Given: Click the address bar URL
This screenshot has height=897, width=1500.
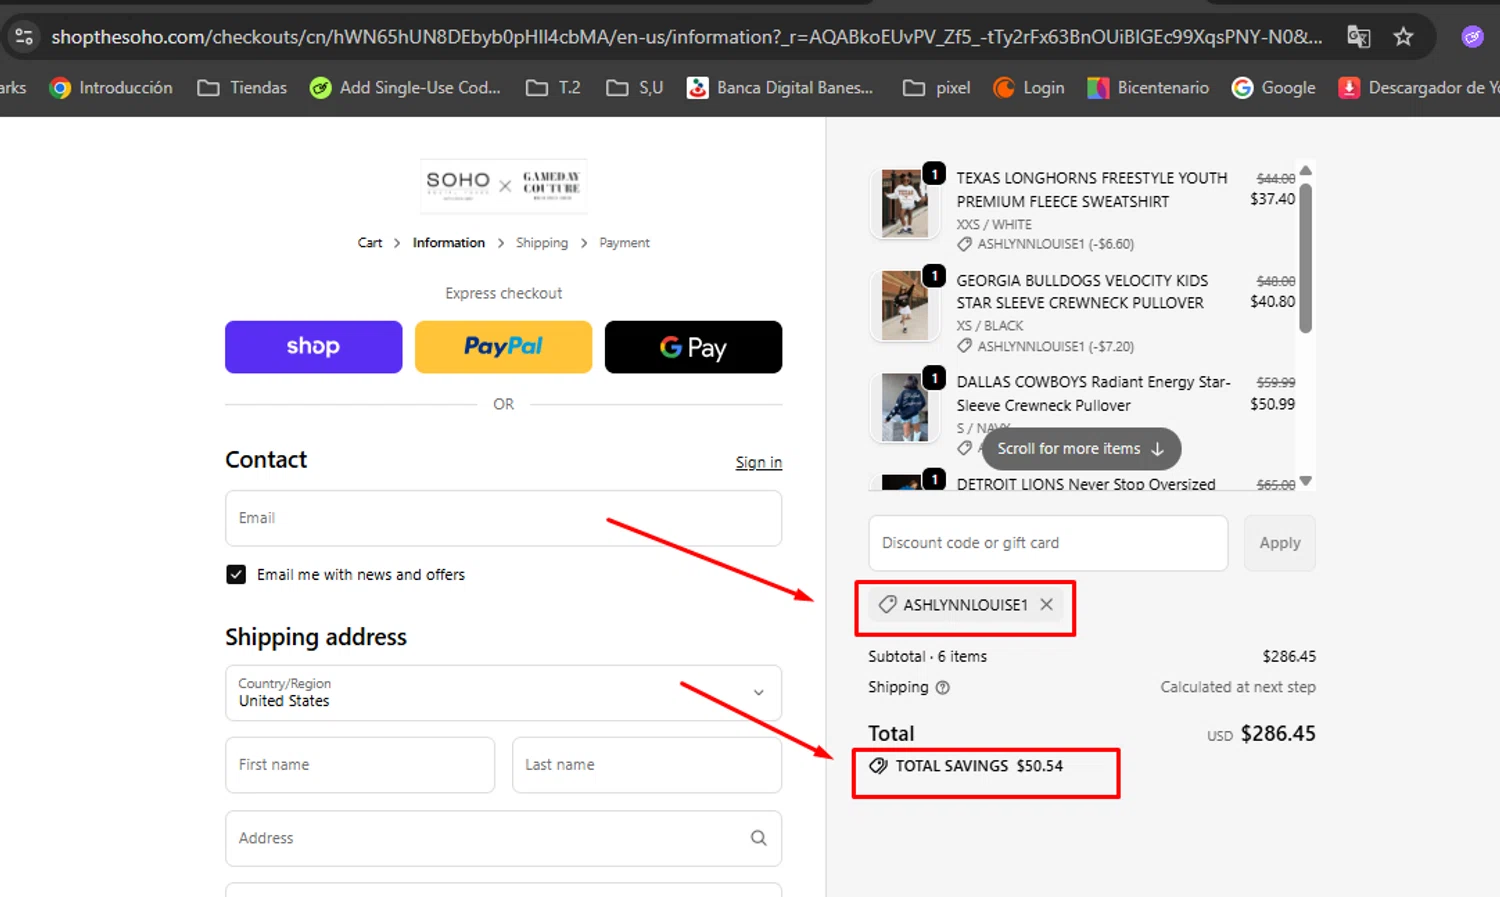Looking at the screenshot, I should [686, 37].
